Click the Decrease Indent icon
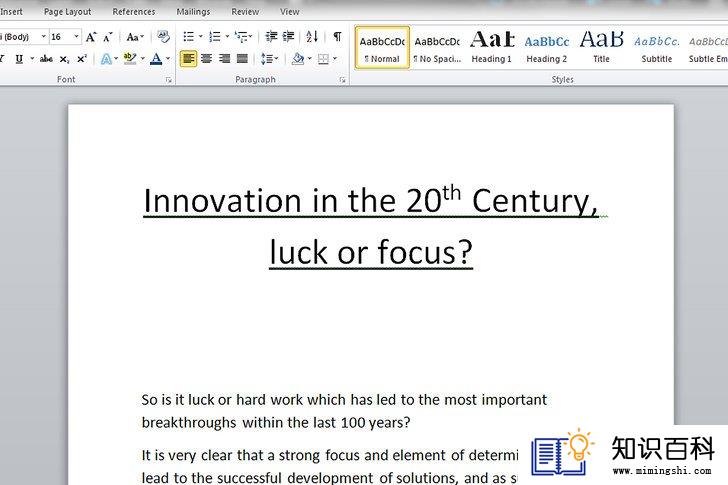 tap(271, 36)
